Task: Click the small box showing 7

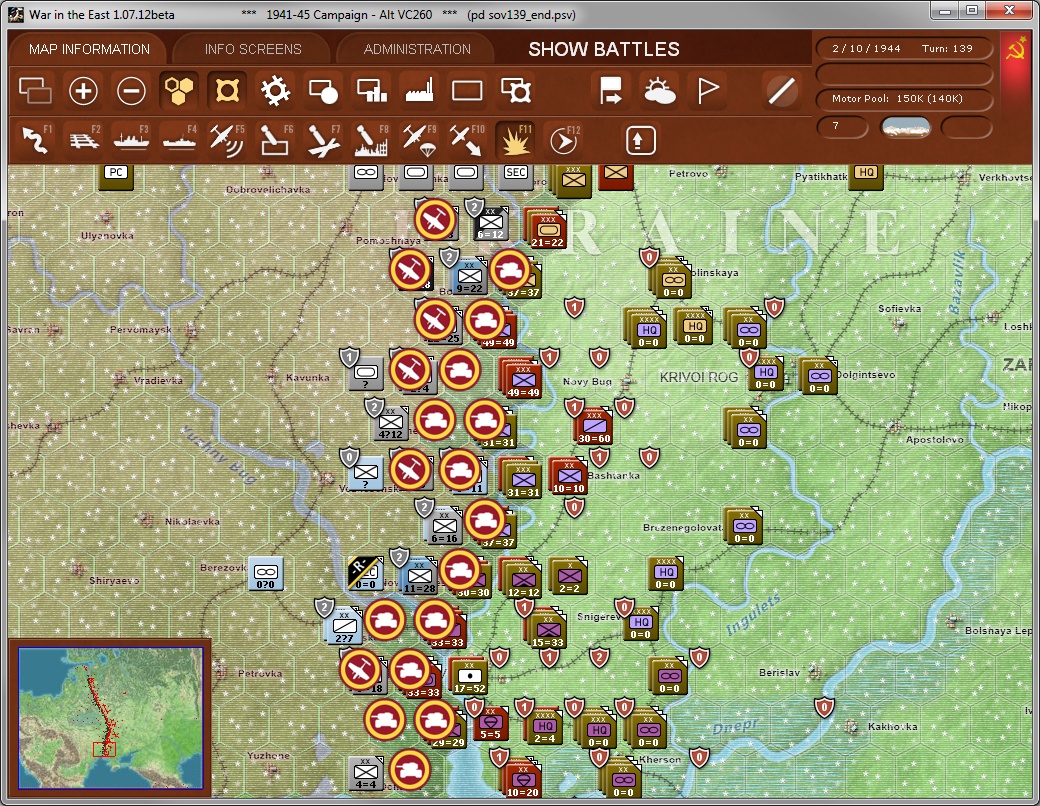Action: pos(842,126)
